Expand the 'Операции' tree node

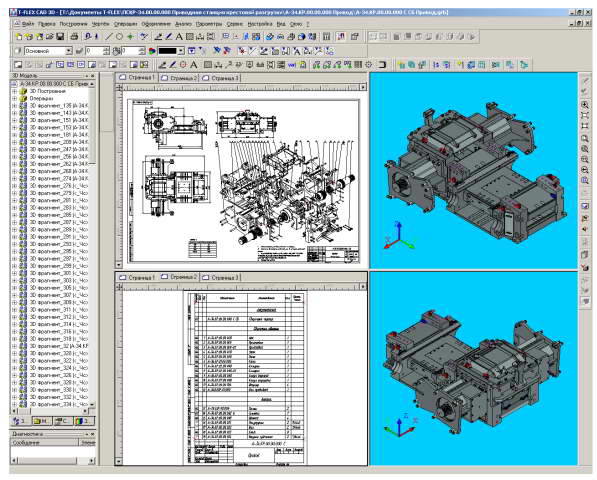pyautogui.click(x=15, y=98)
